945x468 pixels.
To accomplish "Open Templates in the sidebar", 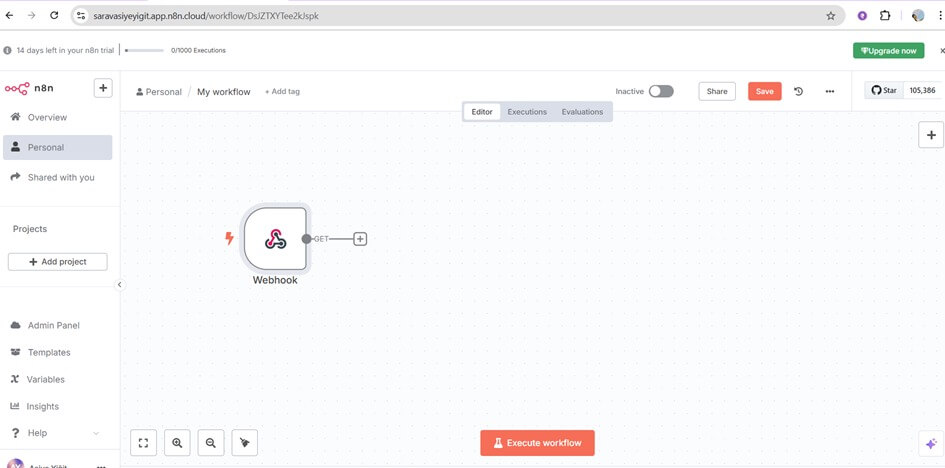I will (49, 352).
